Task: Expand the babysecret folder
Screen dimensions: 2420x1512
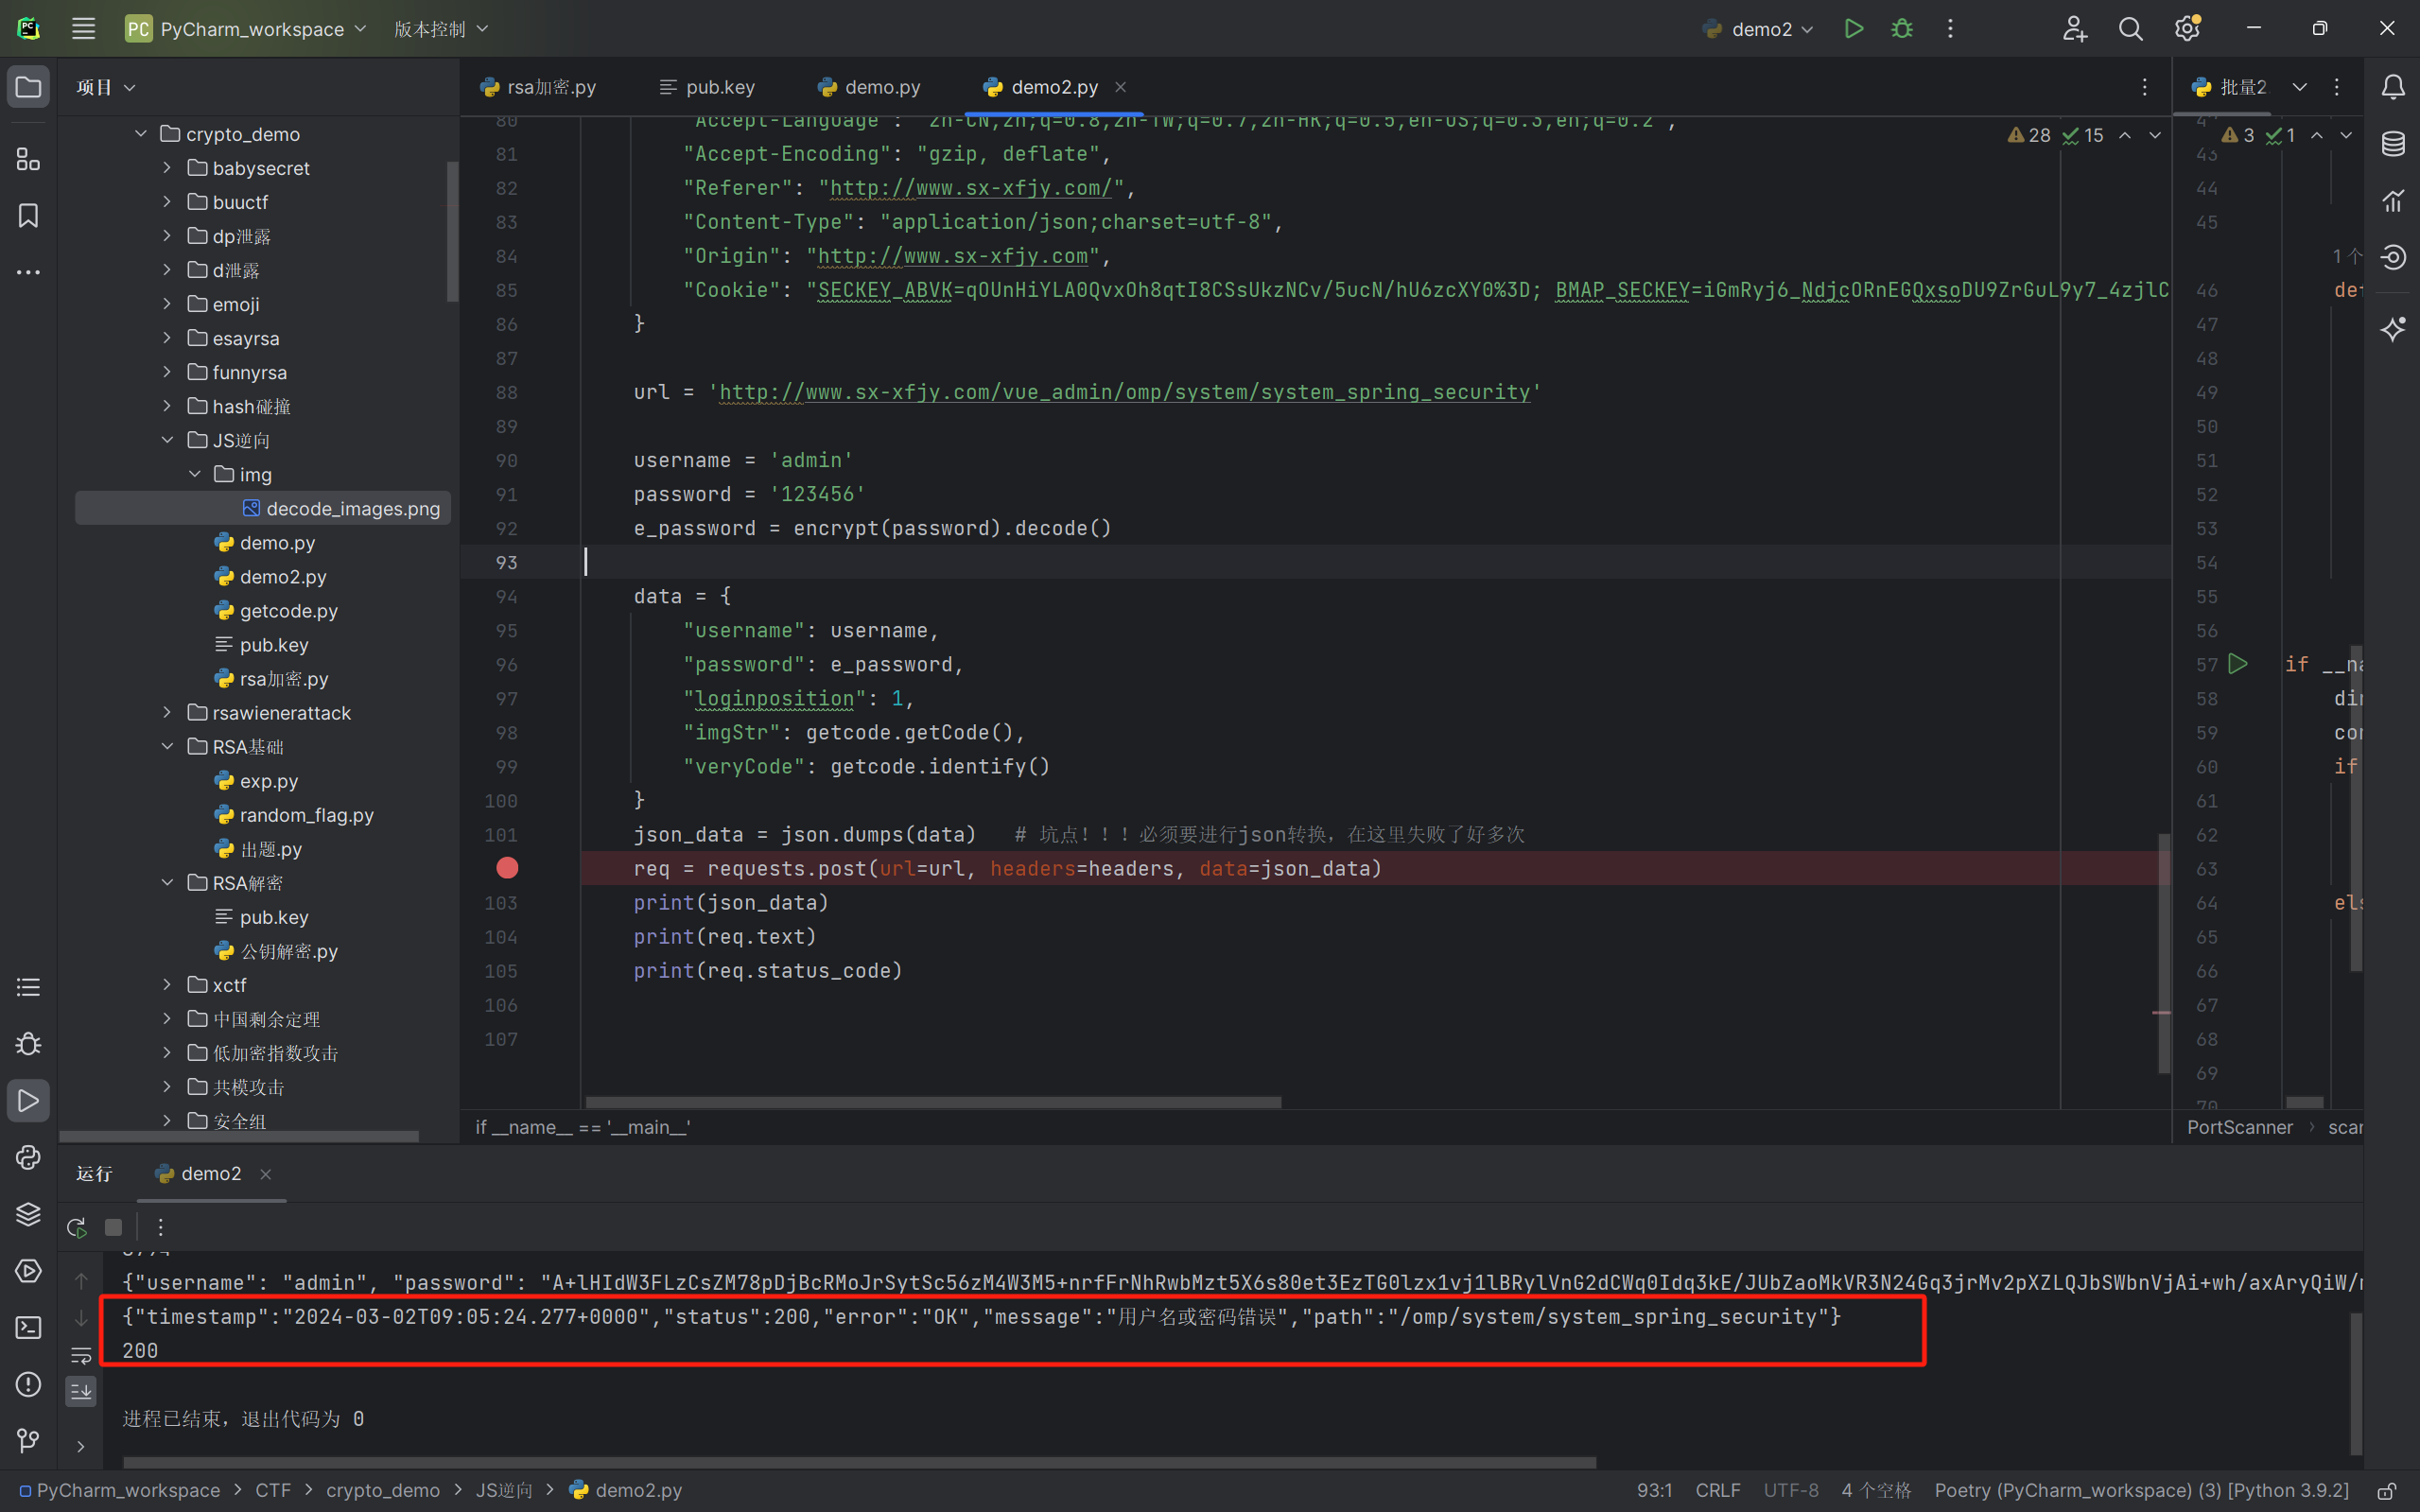Action: (167, 167)
